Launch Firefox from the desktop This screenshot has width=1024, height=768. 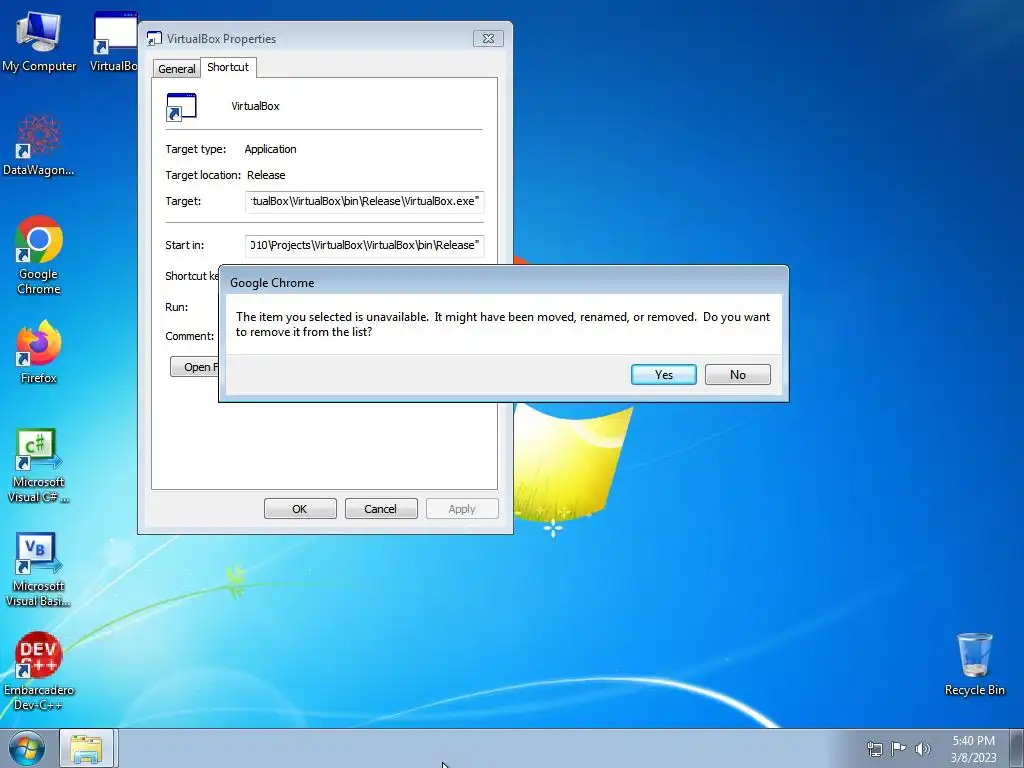click(39, 351)
